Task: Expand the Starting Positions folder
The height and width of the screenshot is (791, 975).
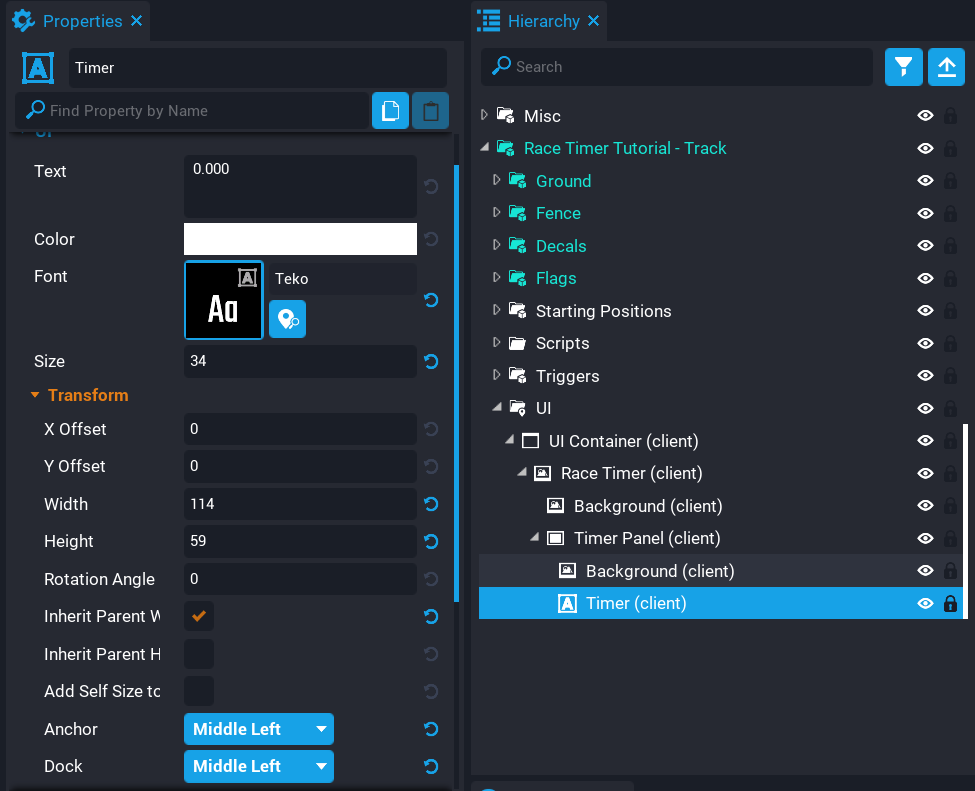Action: 497,311
